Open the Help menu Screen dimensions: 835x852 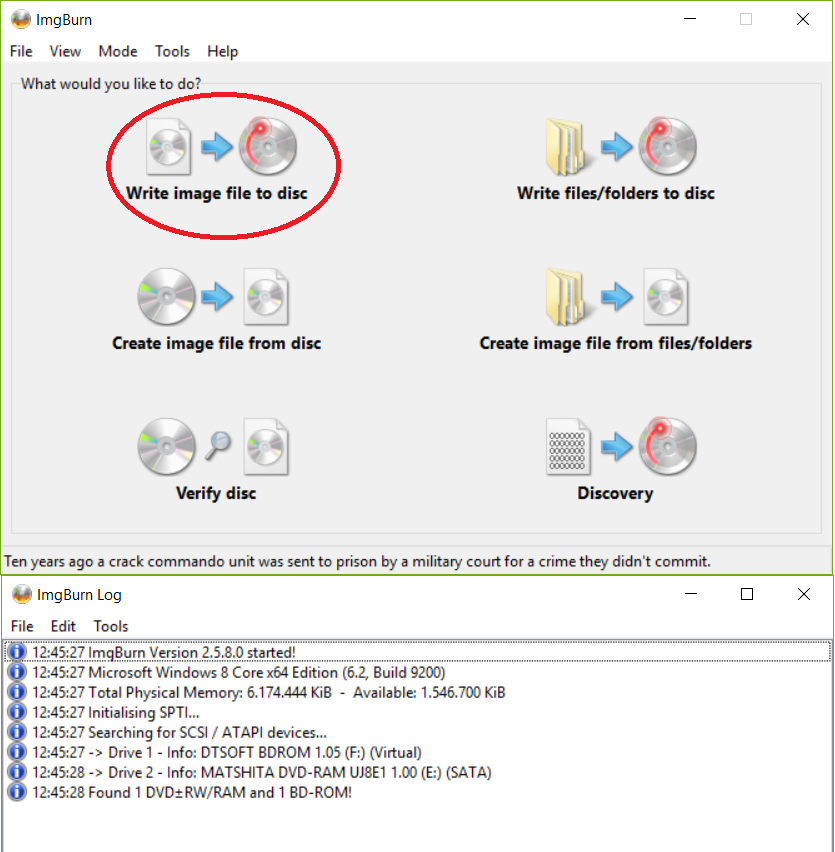(x=223, y=52)
